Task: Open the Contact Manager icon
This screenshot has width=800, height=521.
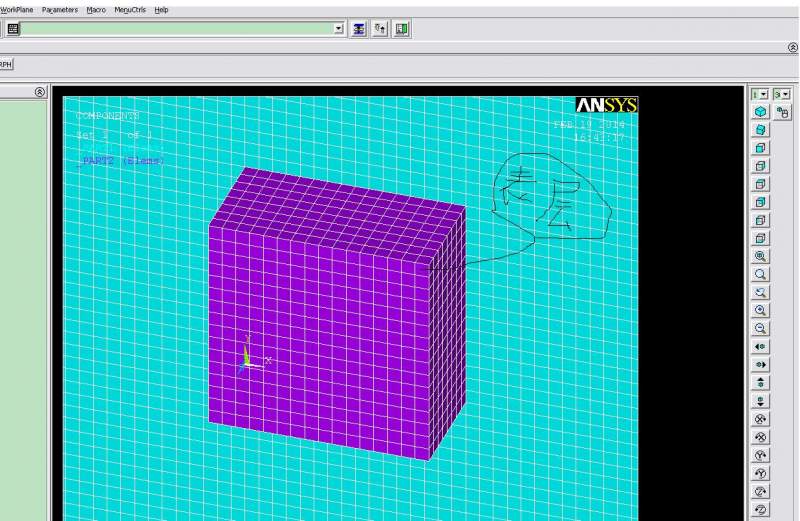Action: [402, 29]
